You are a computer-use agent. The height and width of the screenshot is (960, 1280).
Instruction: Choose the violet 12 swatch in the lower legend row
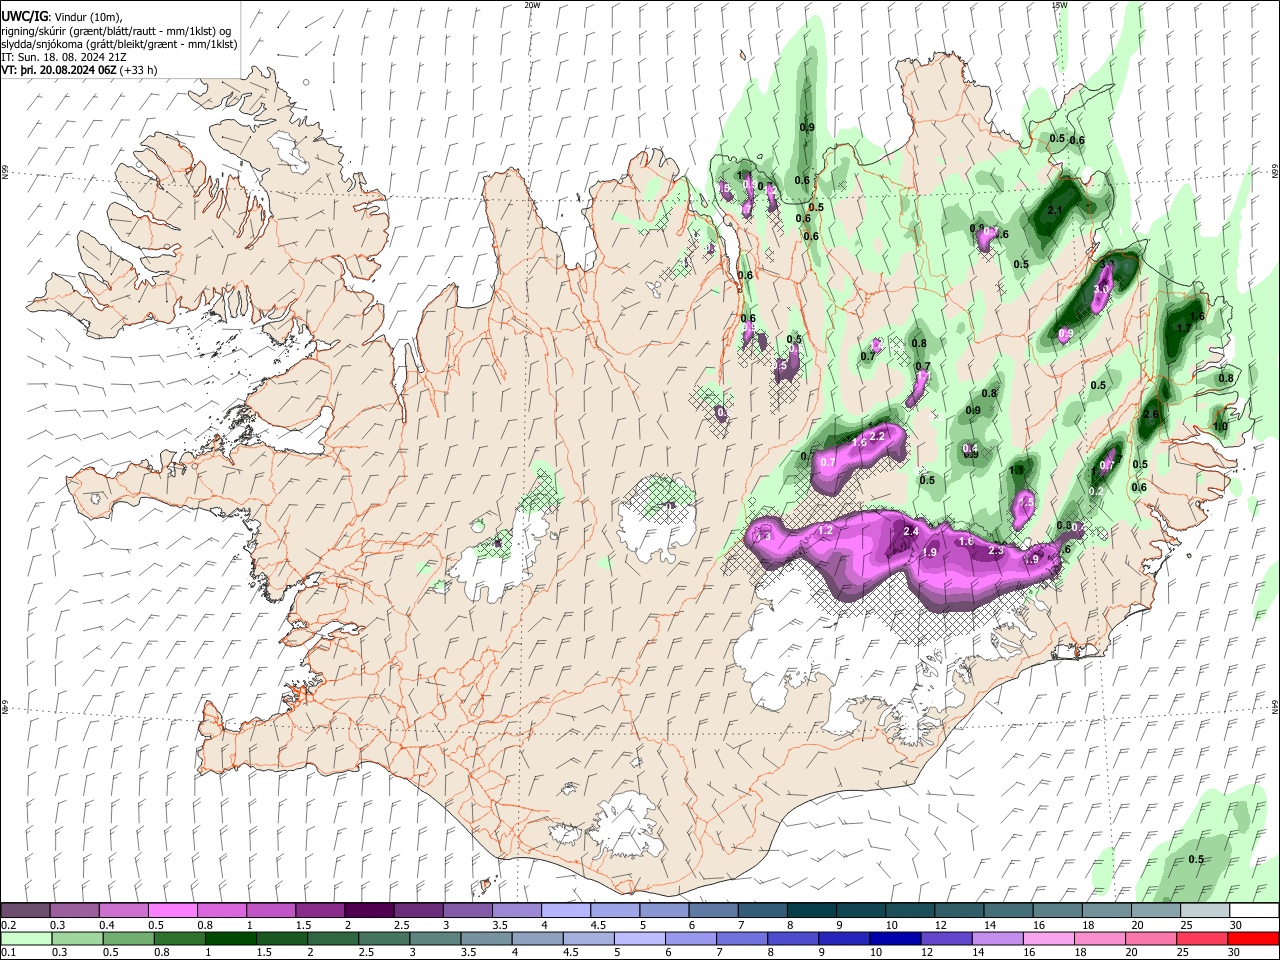click(946, 939)
